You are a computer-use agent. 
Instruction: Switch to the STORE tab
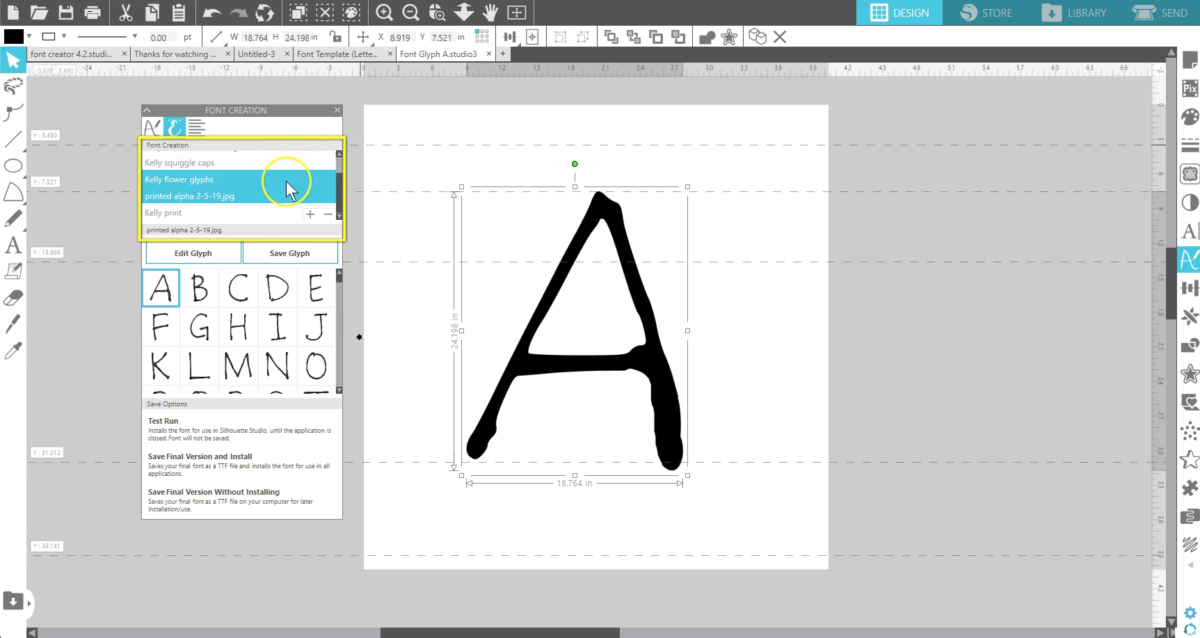coord(986,13)
